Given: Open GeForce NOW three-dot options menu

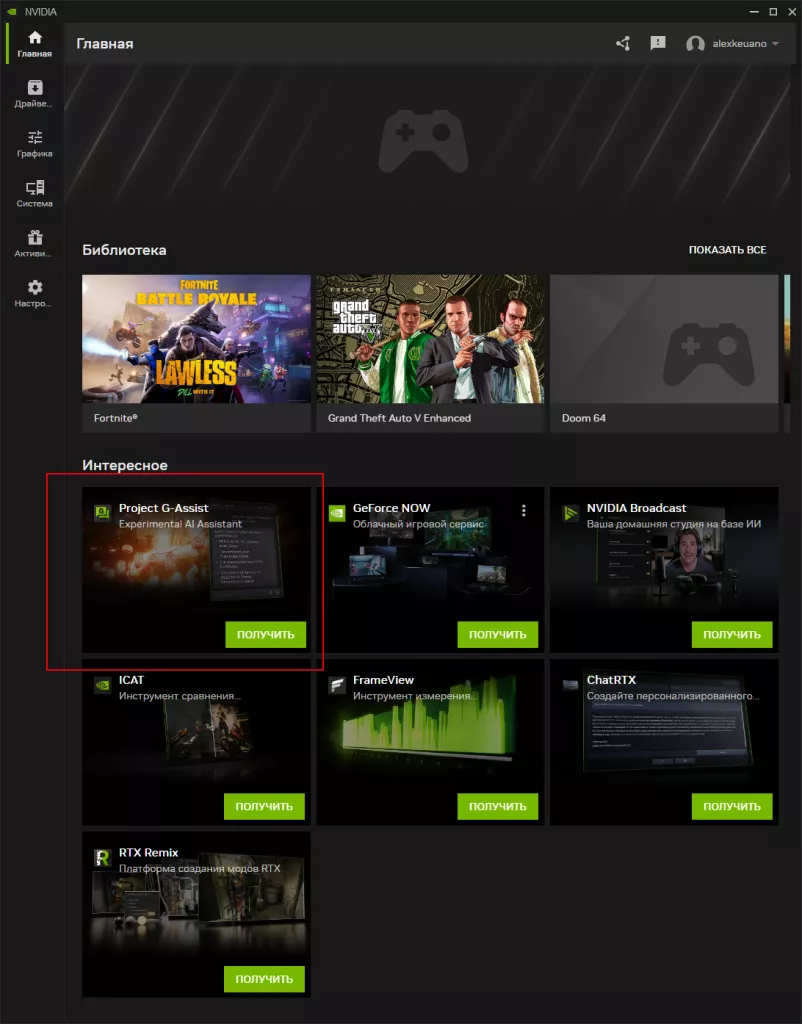Looking at the screenshot, I should pos(523,510).
